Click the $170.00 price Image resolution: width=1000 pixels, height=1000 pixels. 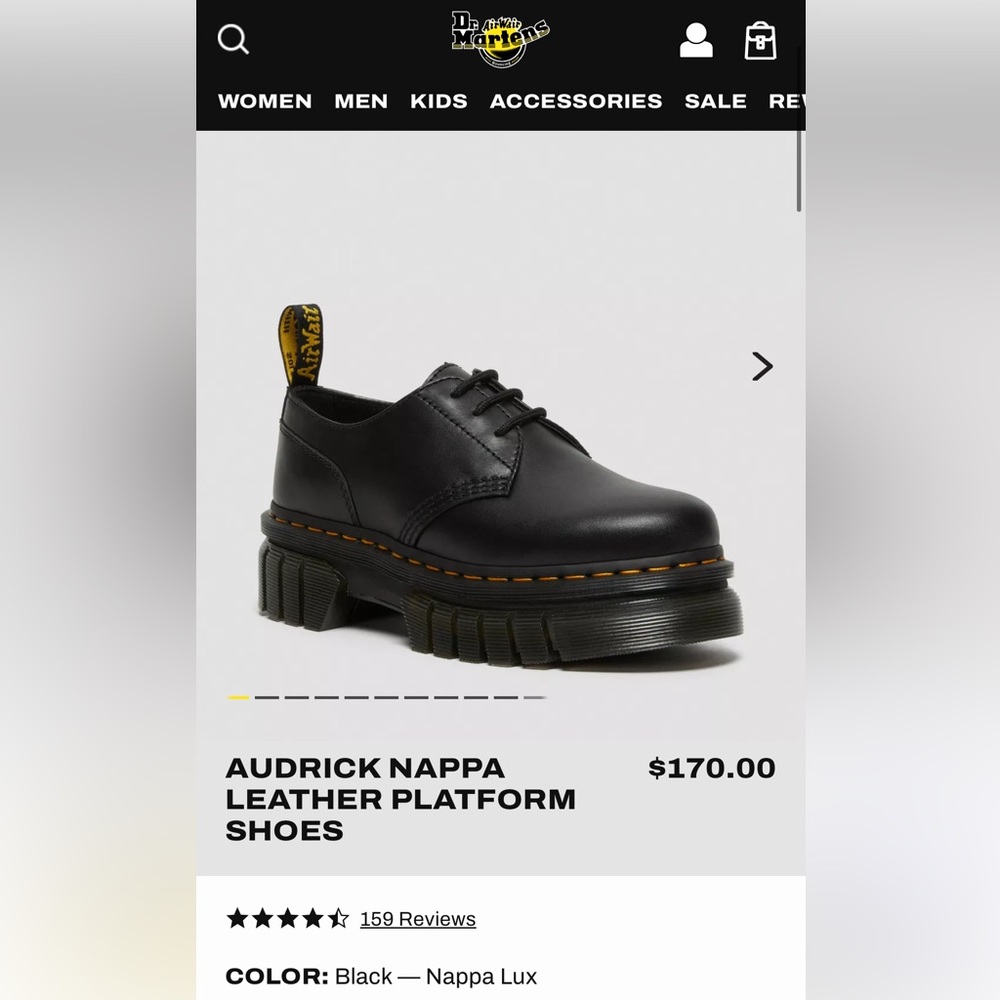coord(712,768)
